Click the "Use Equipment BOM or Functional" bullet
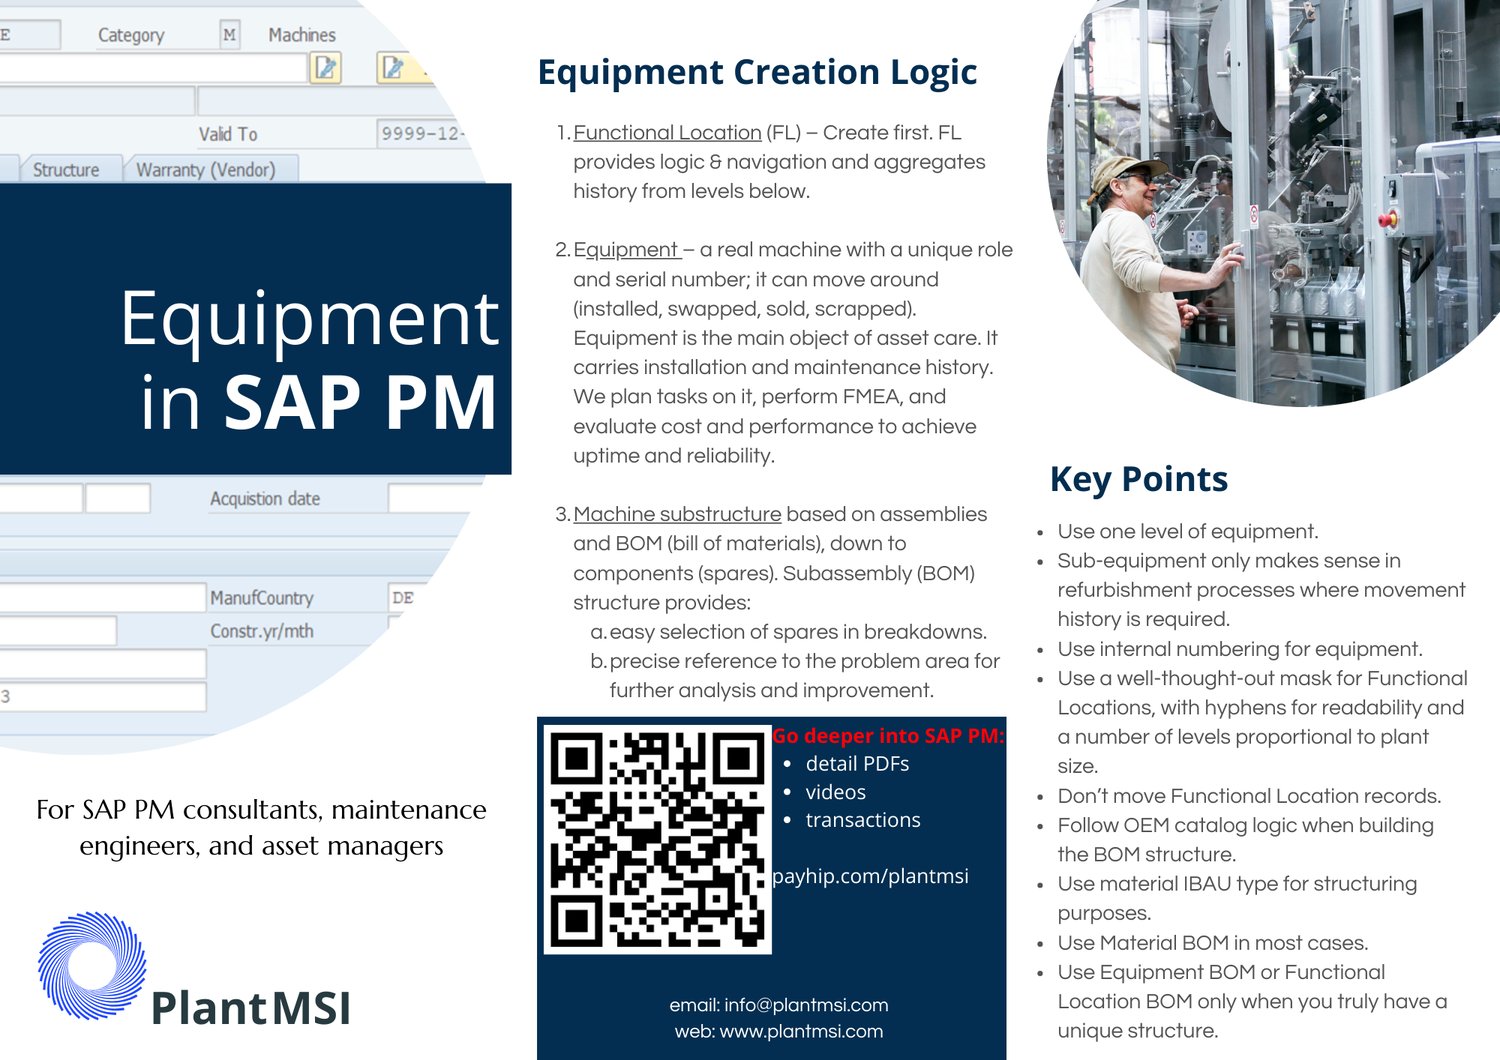Viewport: 1500px width, 1060px height. [x=1252, y=1001]
